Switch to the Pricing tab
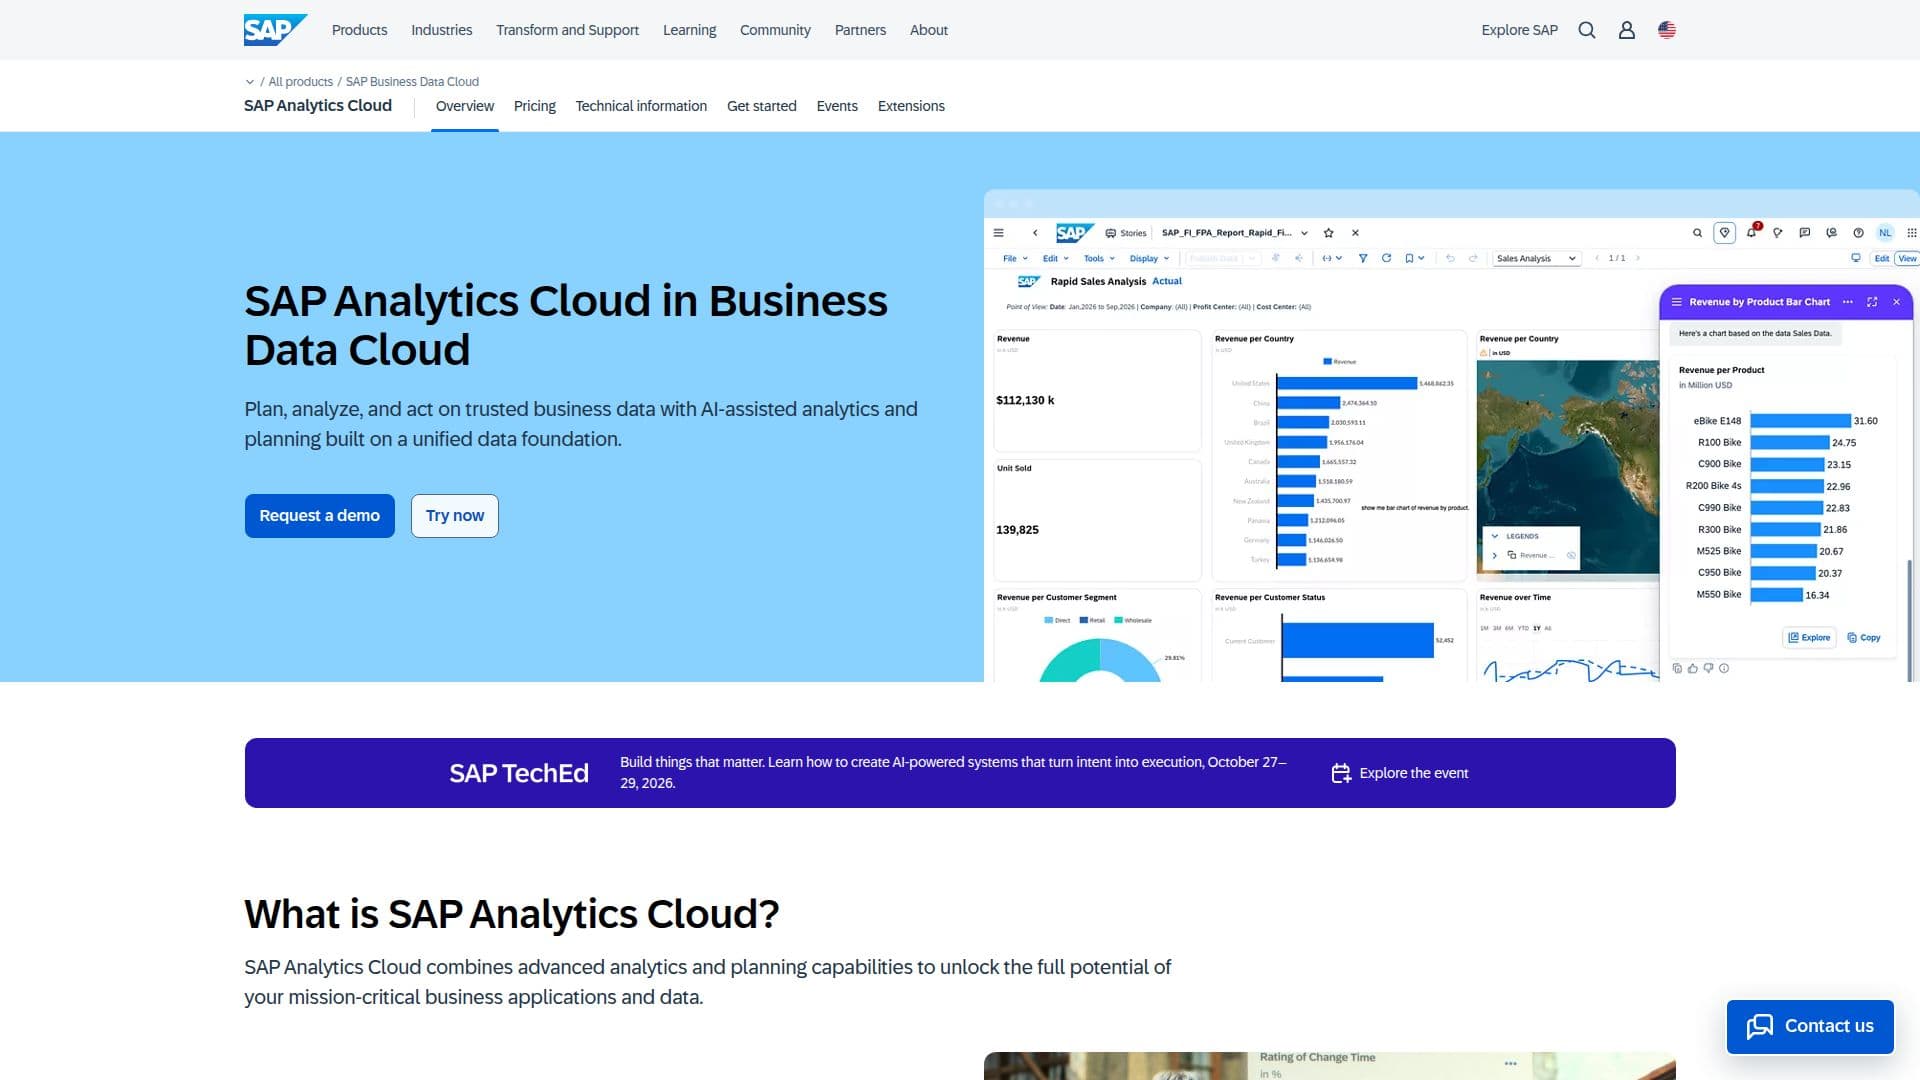Screen dimensions: 1920x1080 pyautogui.click(x=534, y=106)
